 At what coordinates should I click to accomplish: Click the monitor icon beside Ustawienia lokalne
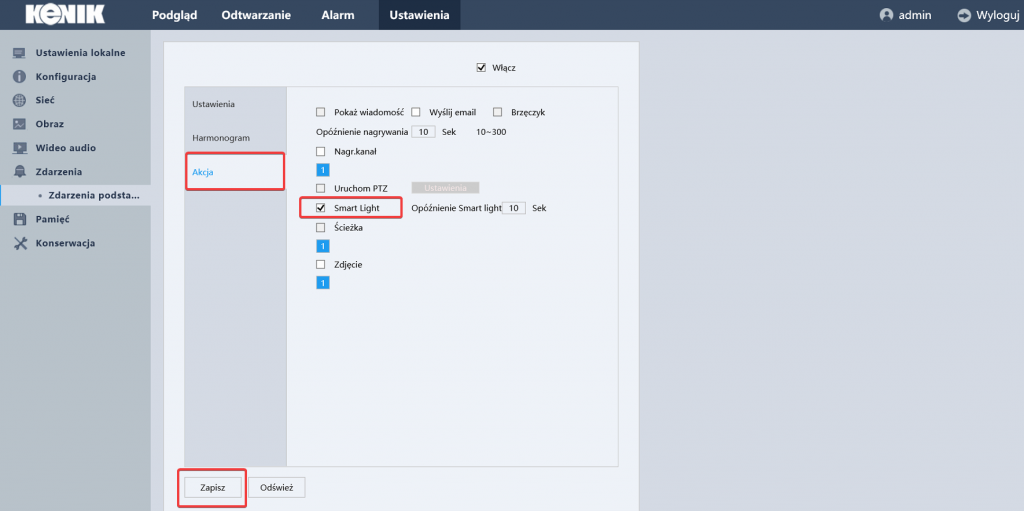pos(18,53)
